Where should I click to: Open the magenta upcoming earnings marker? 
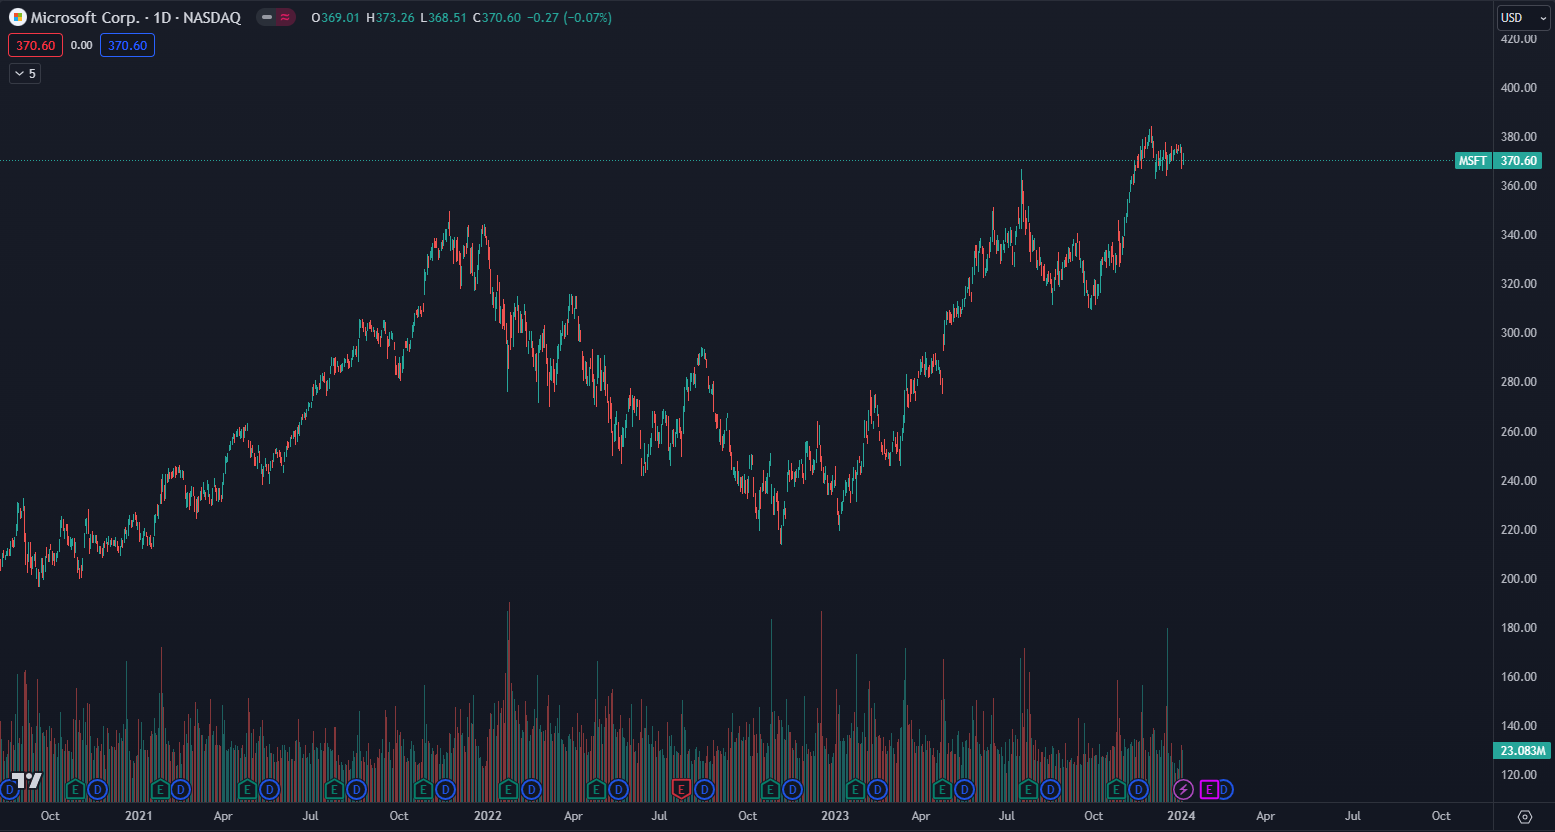1208,789
